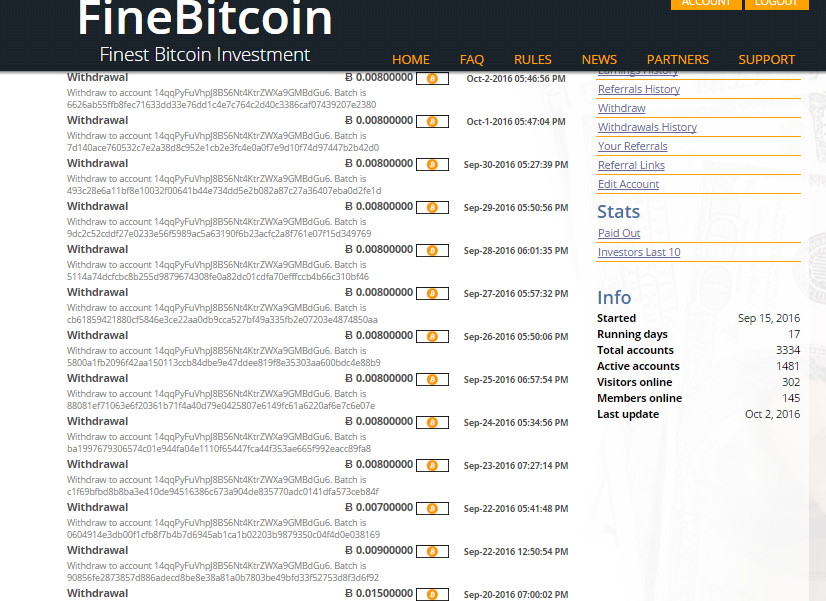Click the amount 0.00900000
The width and height of the screenshot is (826, 601).
[x=379, y=550]
